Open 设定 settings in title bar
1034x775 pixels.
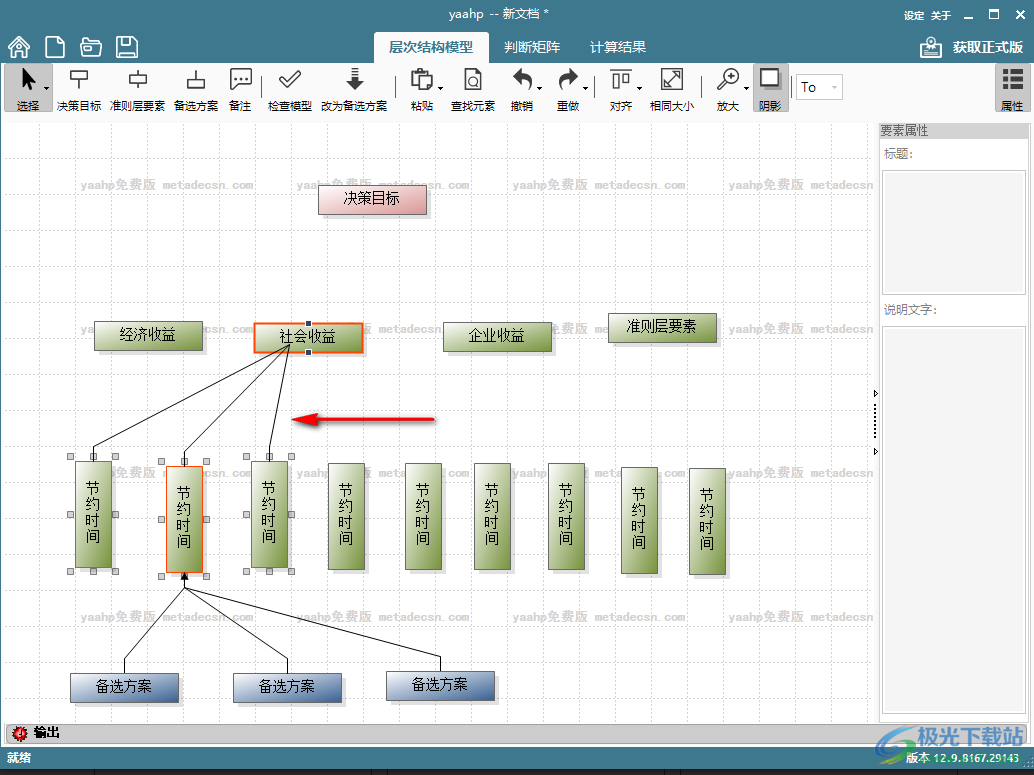[913, 15]
